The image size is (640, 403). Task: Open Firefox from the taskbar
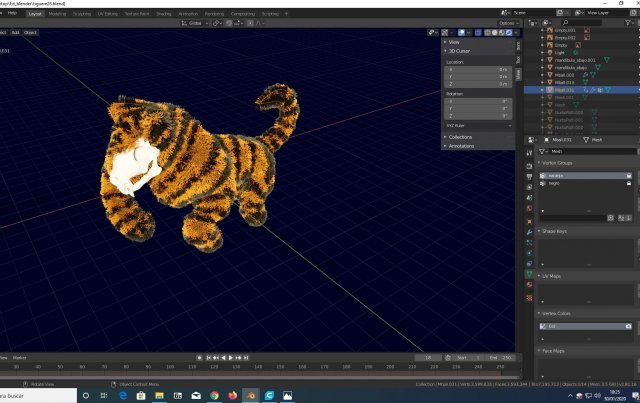tap(233, 395)
